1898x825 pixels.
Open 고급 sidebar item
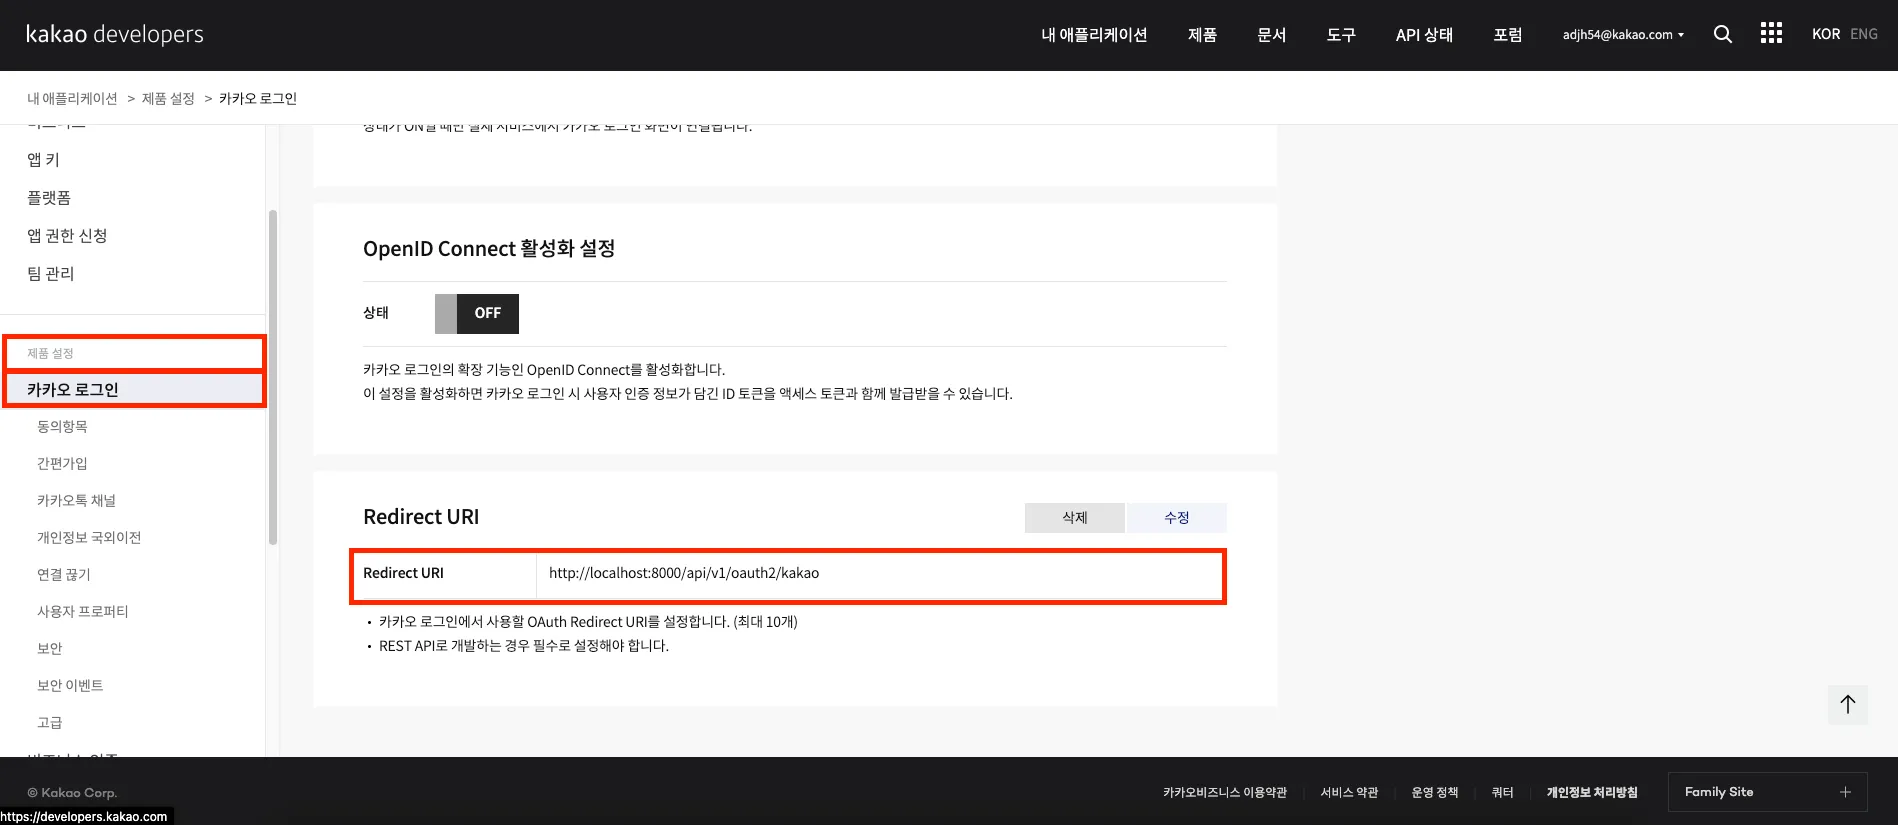coord(50,722)
